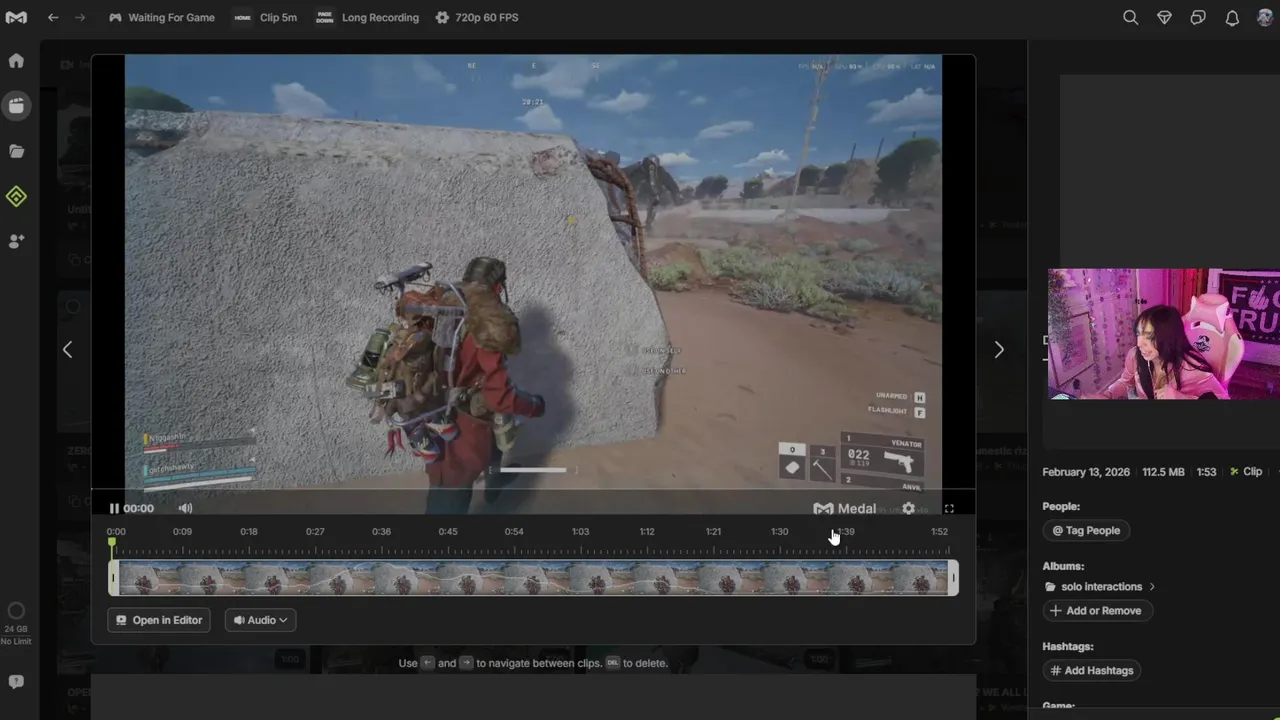Expand the Audio dropdown
Viewport: 1280px width, 720px height.
tap(260, 620)
